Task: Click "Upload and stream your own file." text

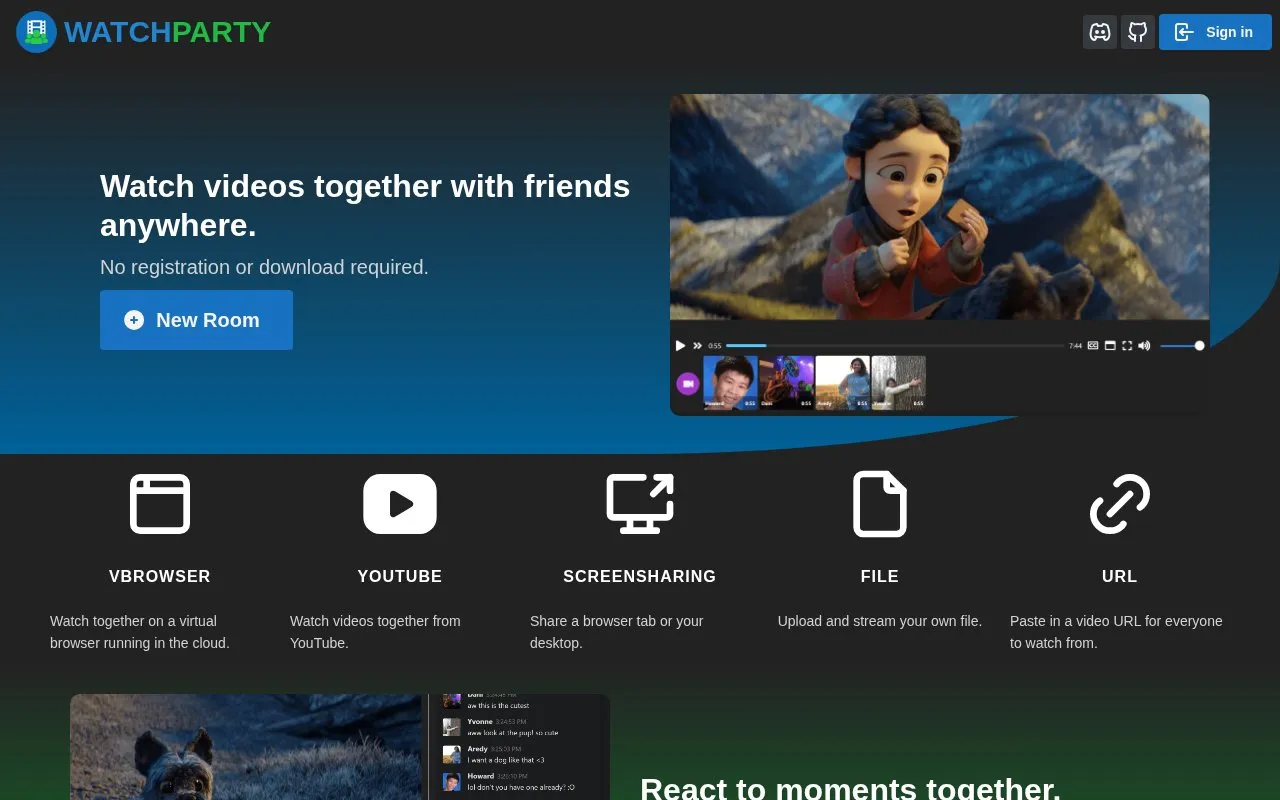Action: coord(880,621)
